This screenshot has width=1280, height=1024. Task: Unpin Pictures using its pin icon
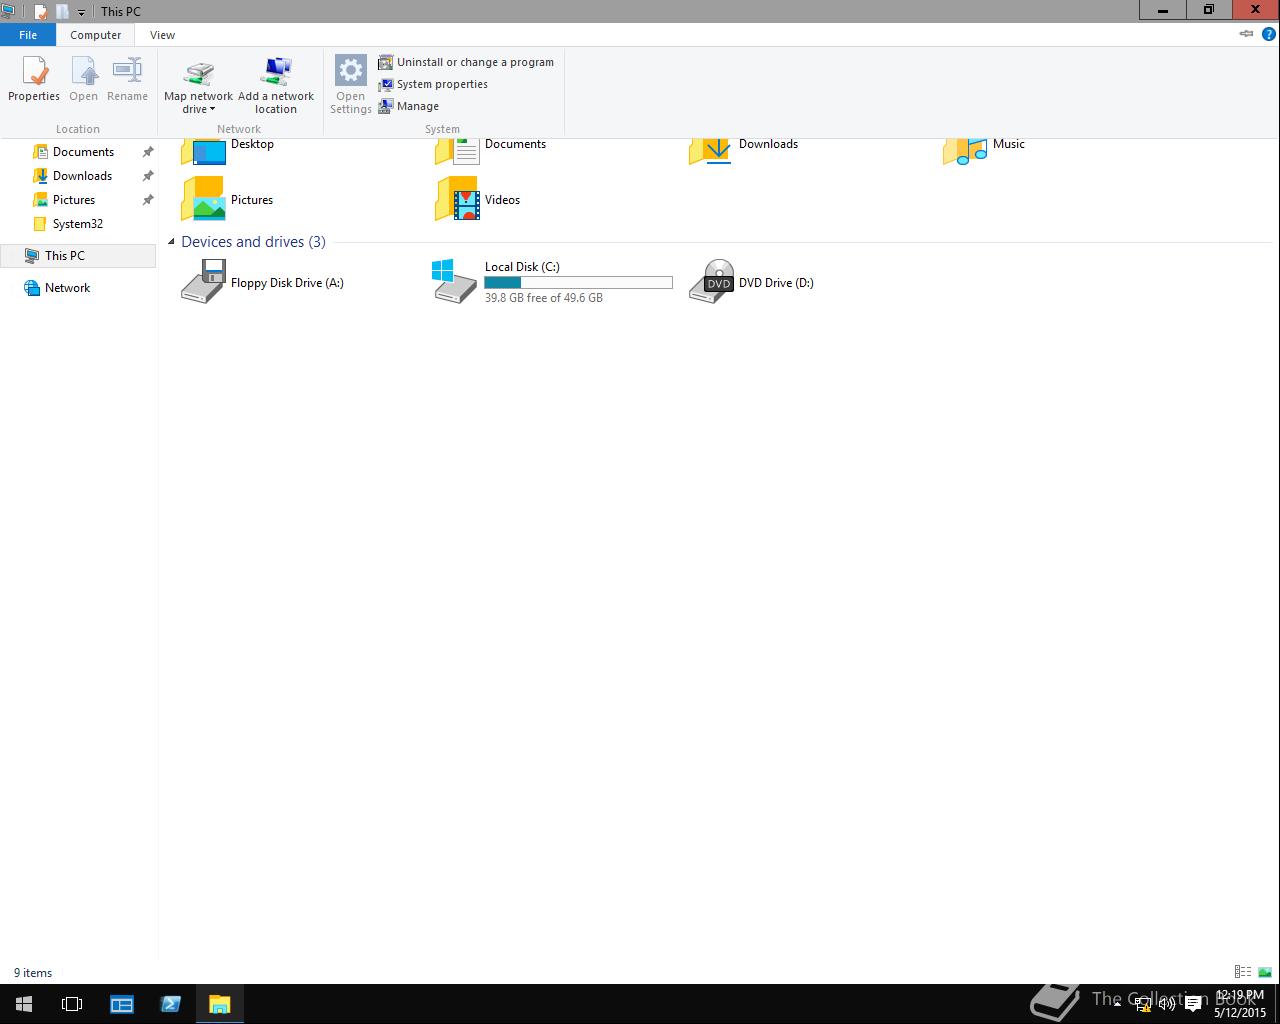[x=148, y=200]
